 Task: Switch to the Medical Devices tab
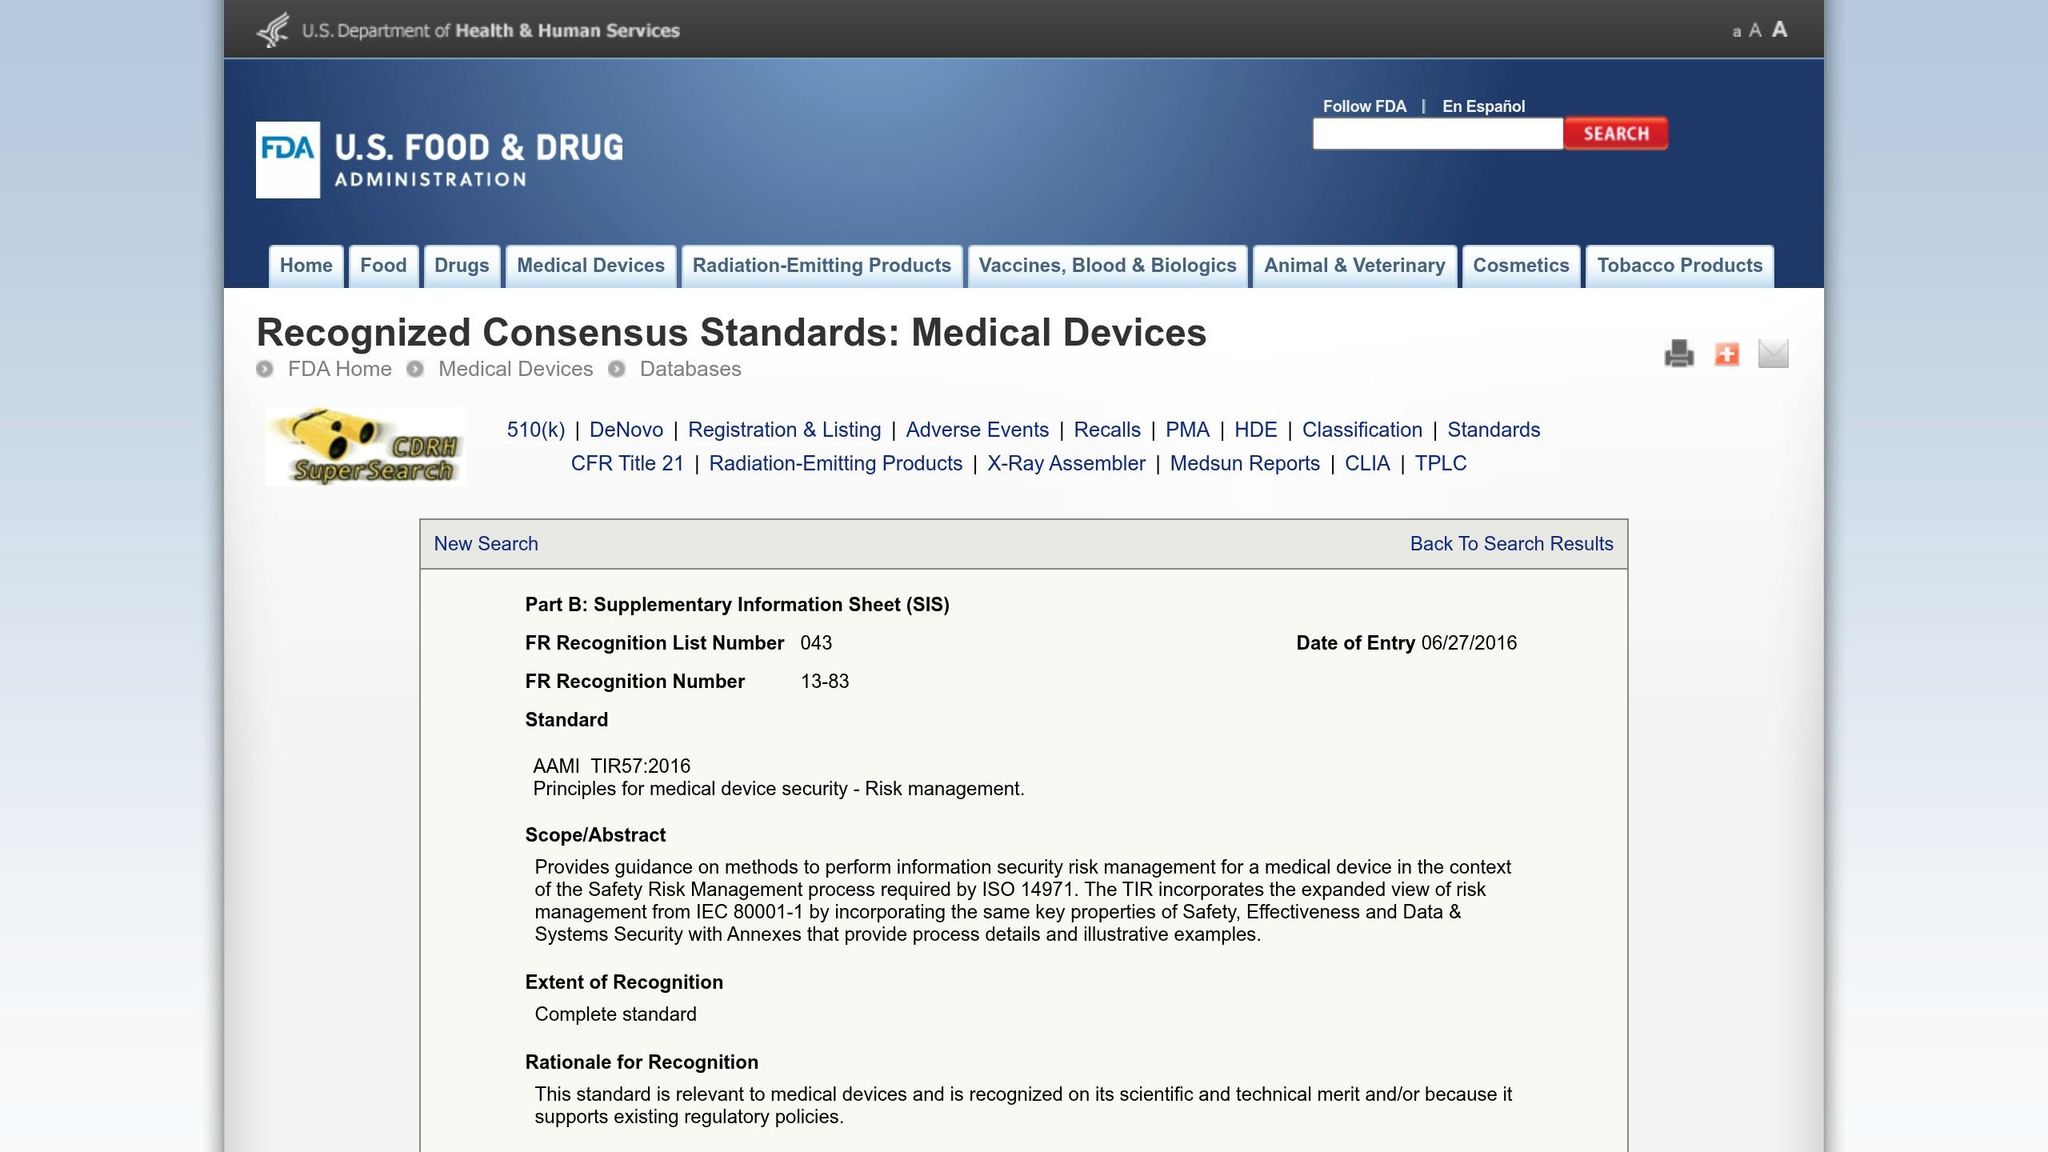click(591, 266)
